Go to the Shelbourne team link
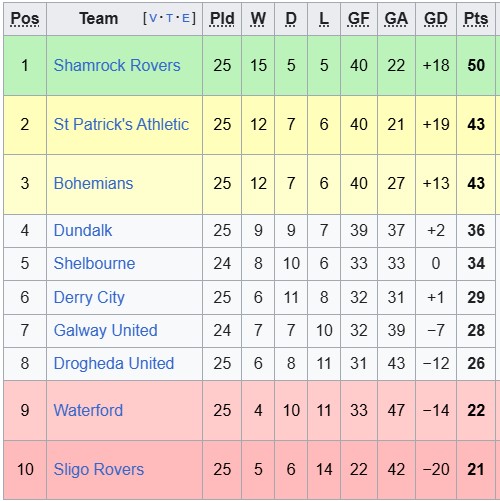 point(94,263)
